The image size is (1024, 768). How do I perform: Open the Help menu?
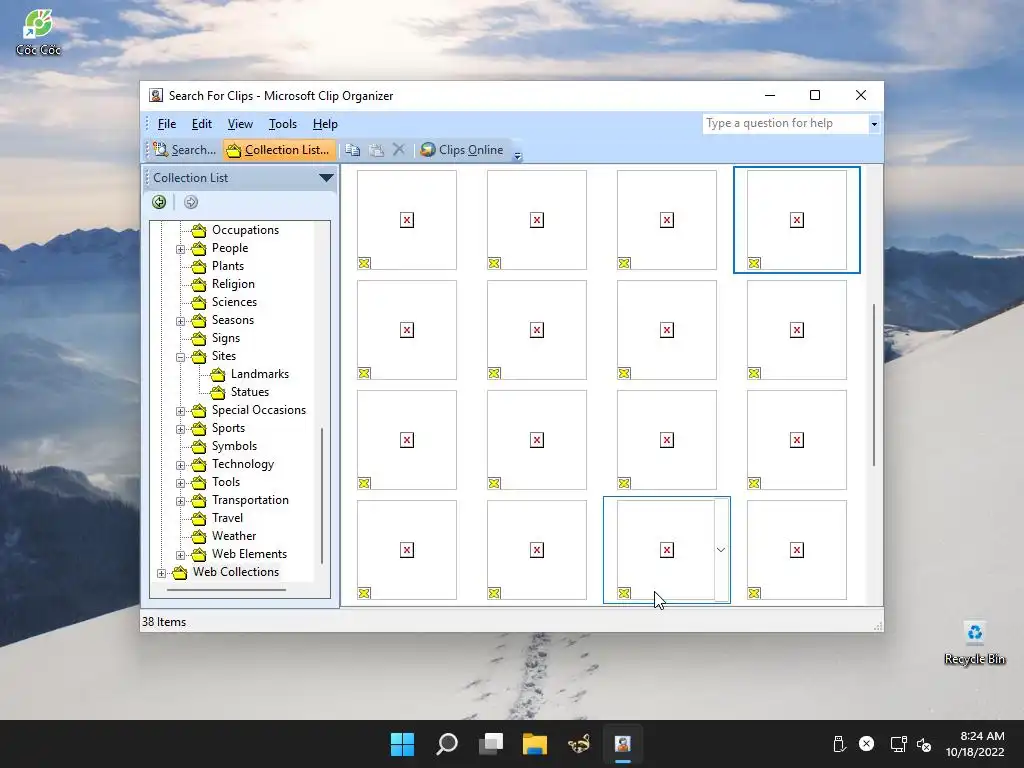(325, 124)
